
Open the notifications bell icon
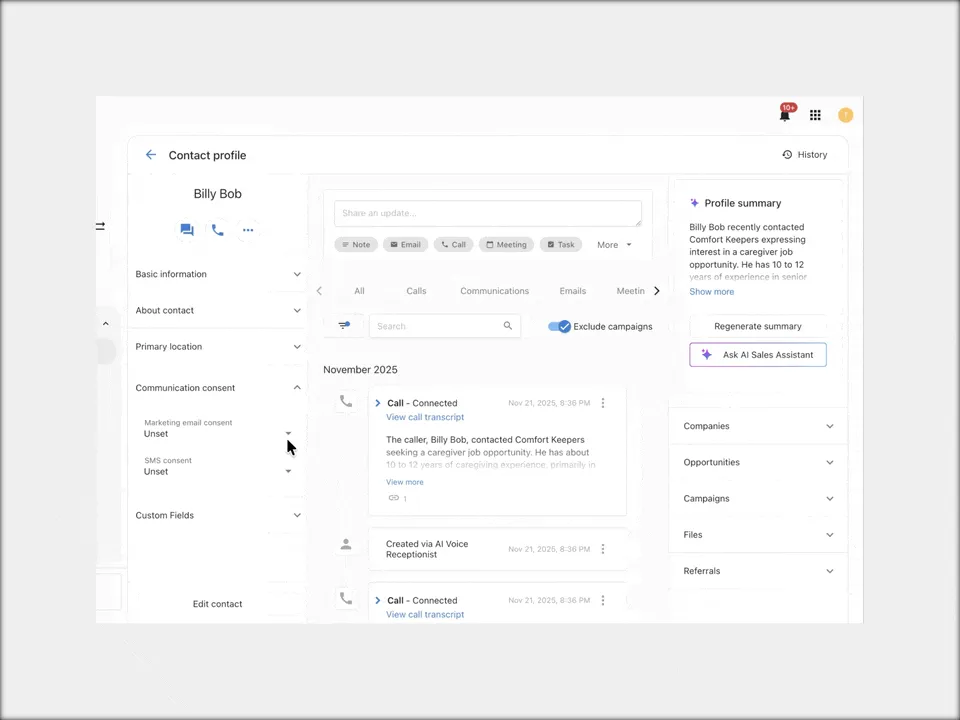click(785, 114)
